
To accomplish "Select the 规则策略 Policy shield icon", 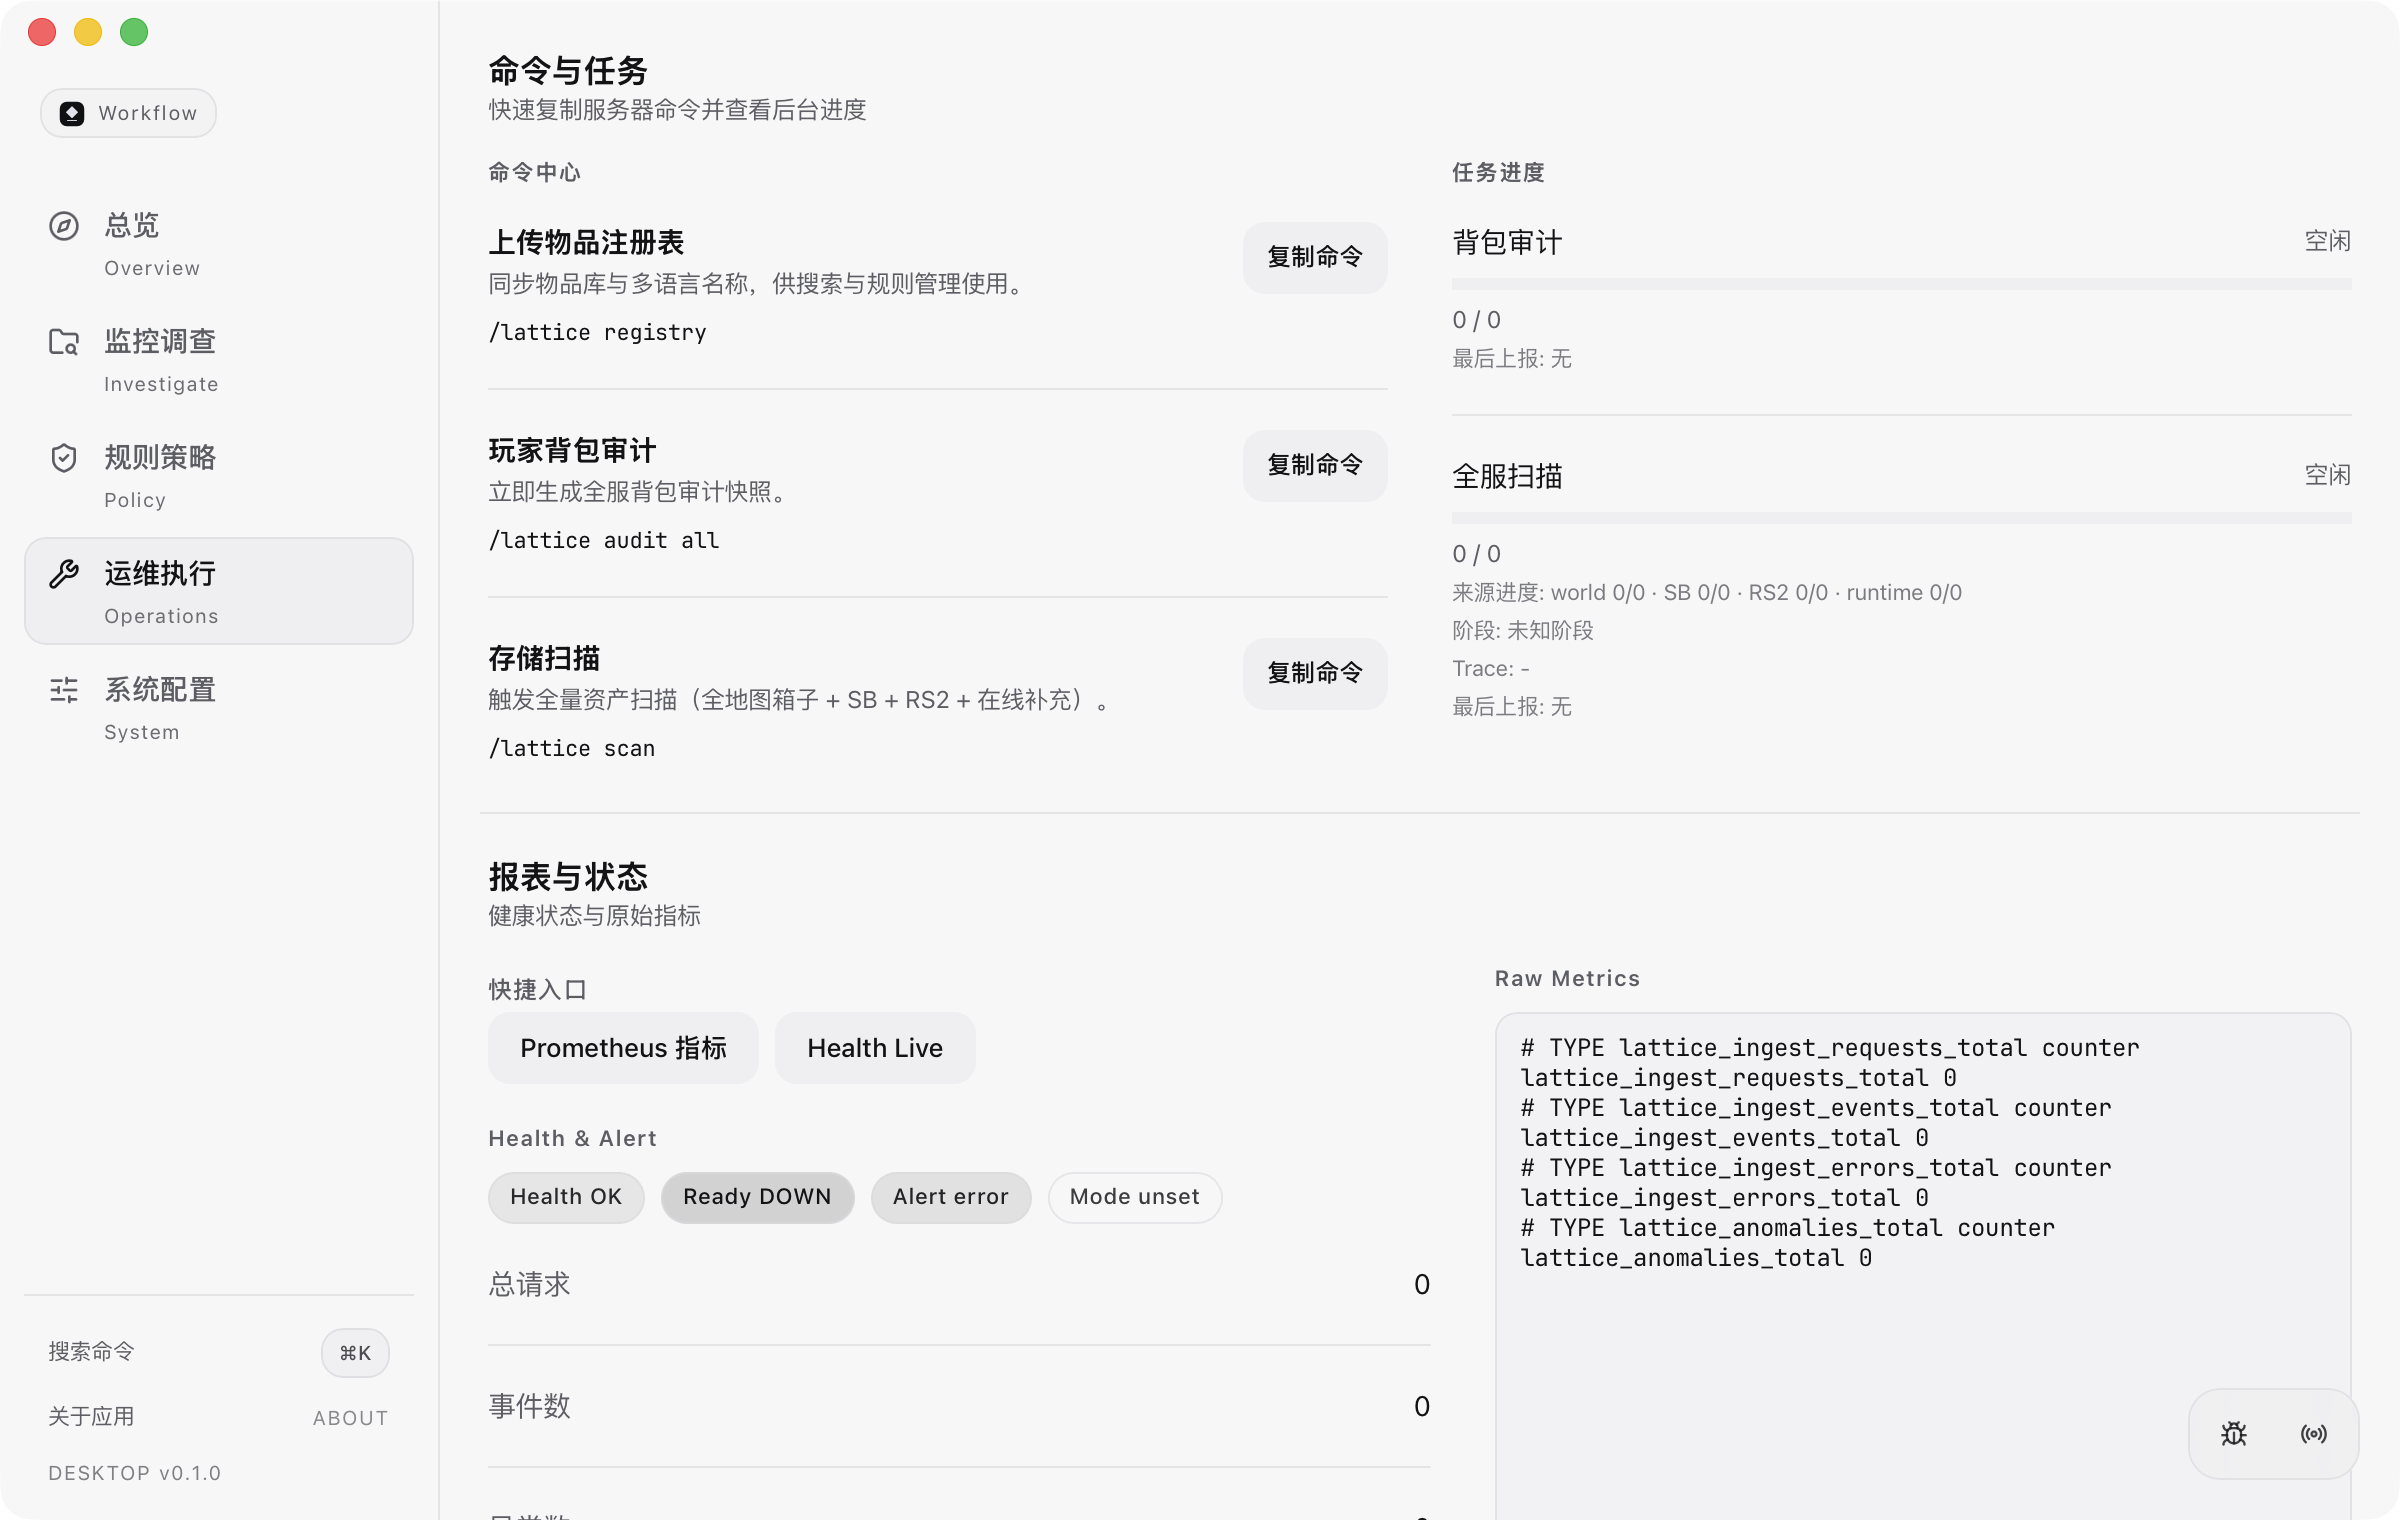I will pyautogui.click(x=64, y=458).
